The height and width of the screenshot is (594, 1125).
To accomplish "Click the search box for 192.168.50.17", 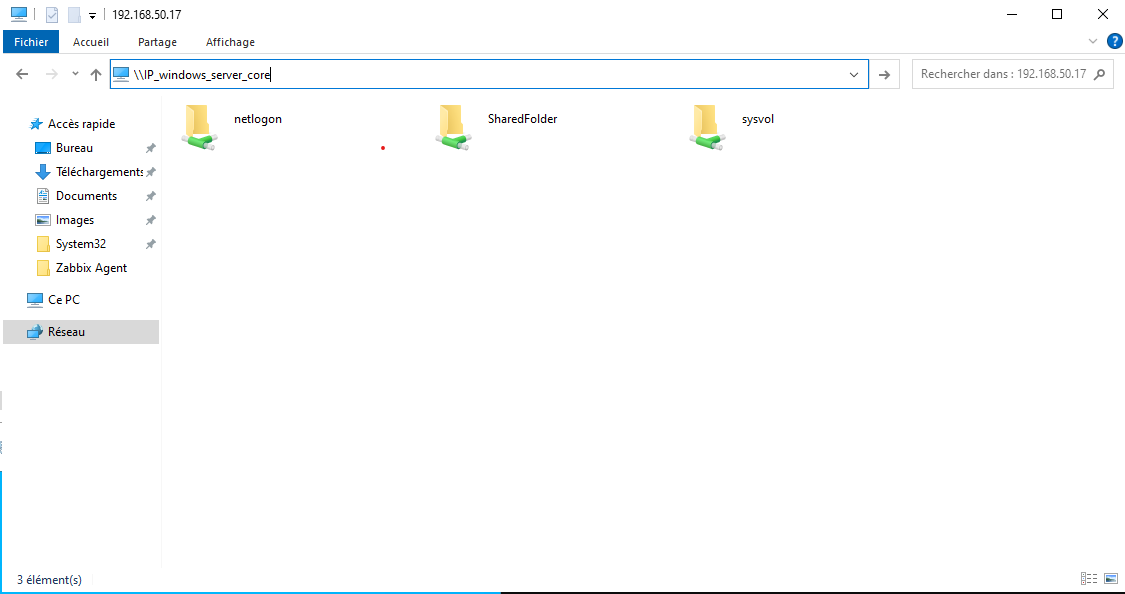I will (1003, 74).
